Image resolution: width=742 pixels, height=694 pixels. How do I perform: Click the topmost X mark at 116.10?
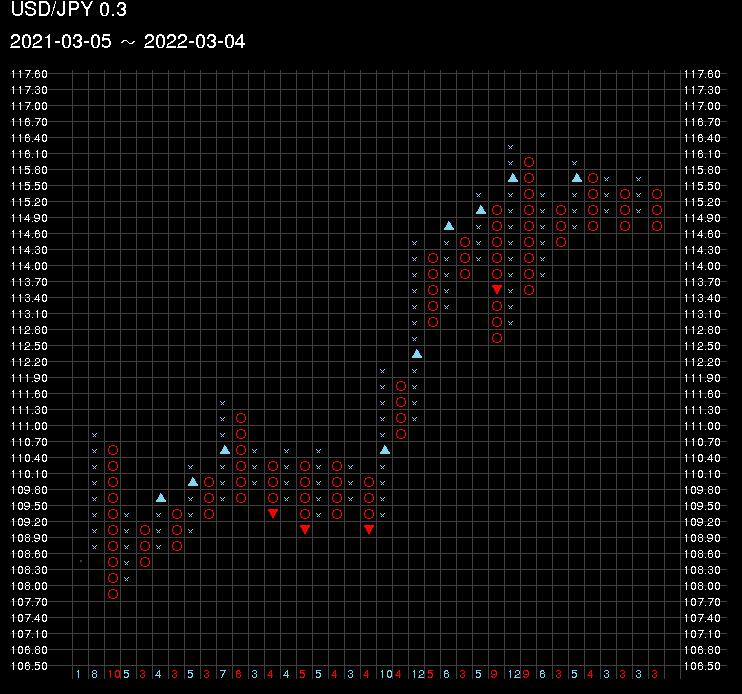point(511,147)
